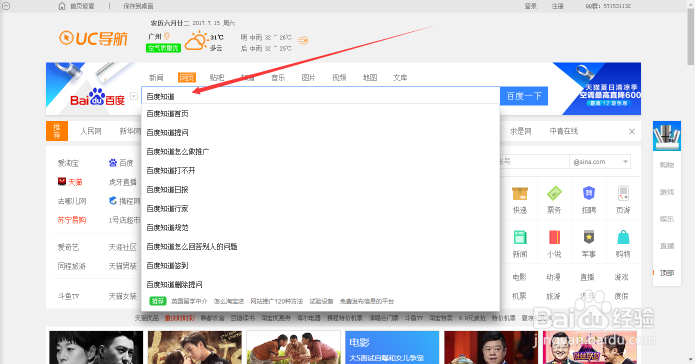695x364 pixels.
Task: Click the Tmall 天猫 icon link
Action: pos(70,182)
